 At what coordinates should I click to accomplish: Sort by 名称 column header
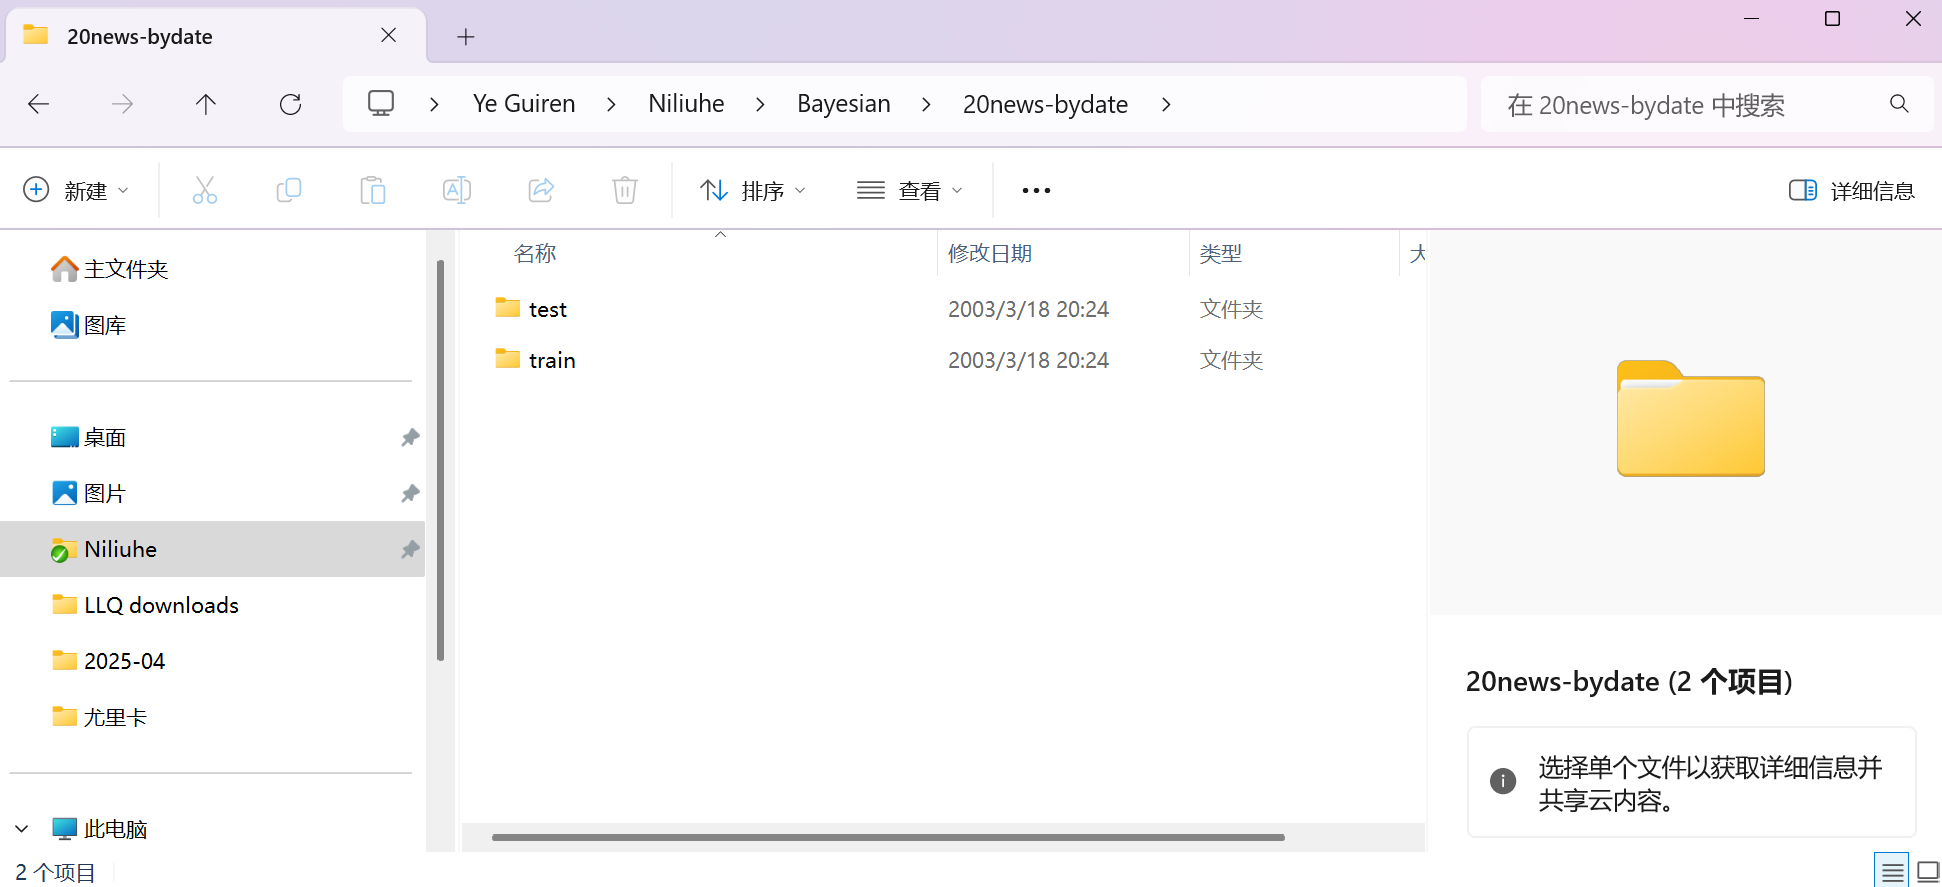(535, 253)
